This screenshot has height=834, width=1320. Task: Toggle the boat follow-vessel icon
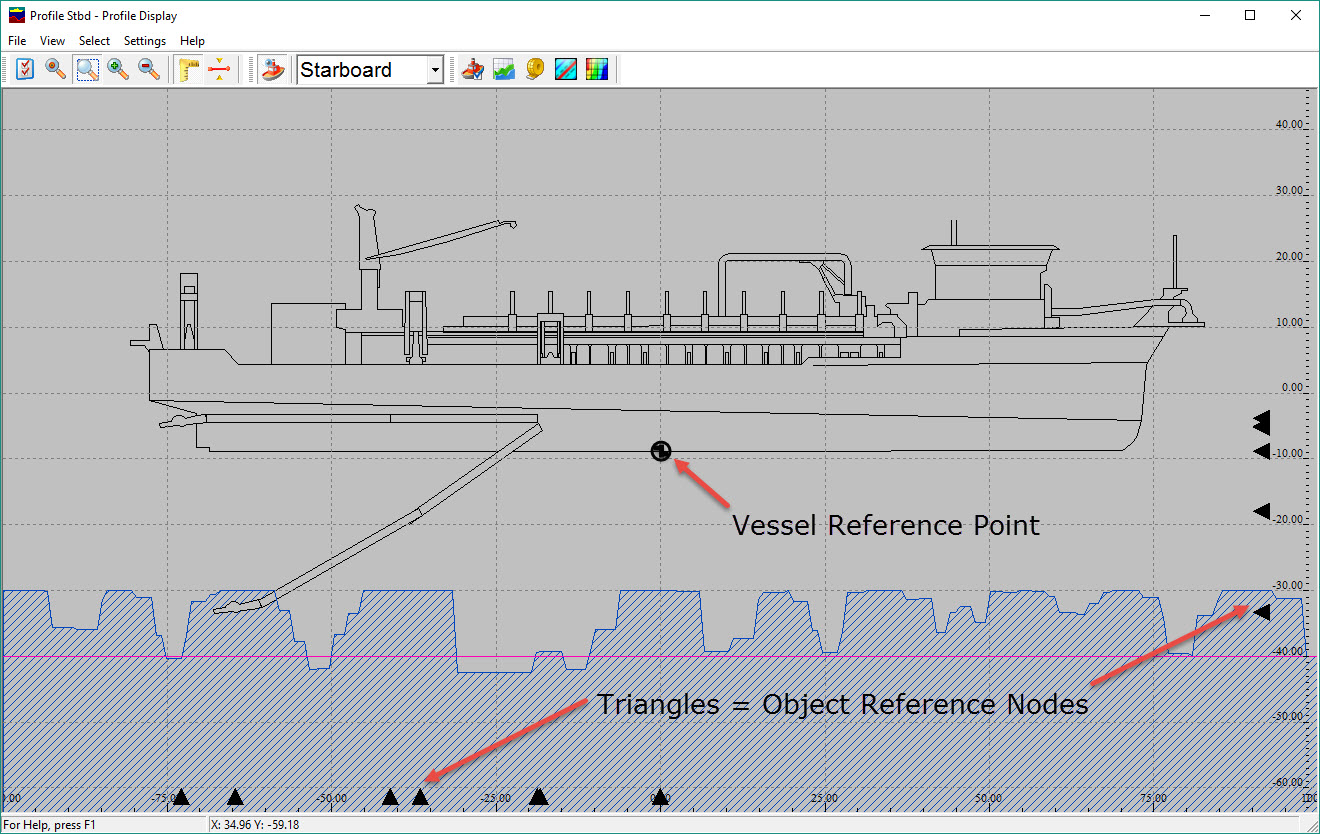coord(272,69)
